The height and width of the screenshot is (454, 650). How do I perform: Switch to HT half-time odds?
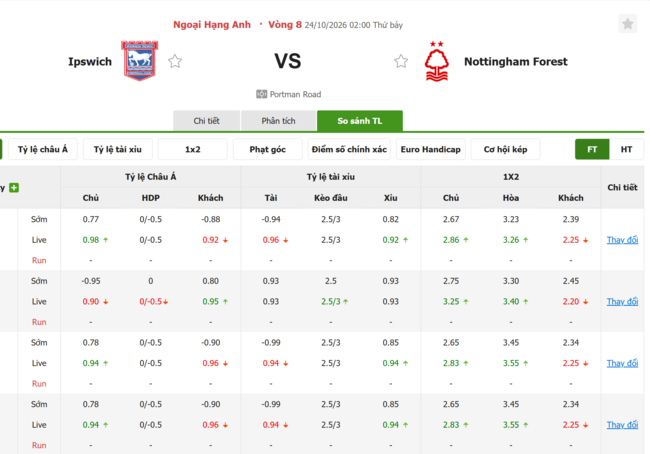pos(626,149)
